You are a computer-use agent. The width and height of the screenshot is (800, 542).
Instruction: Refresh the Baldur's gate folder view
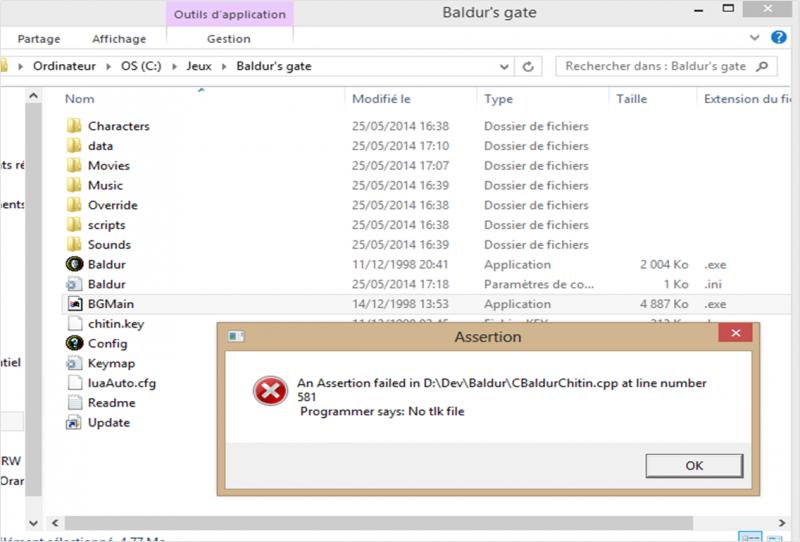(528, 66)
